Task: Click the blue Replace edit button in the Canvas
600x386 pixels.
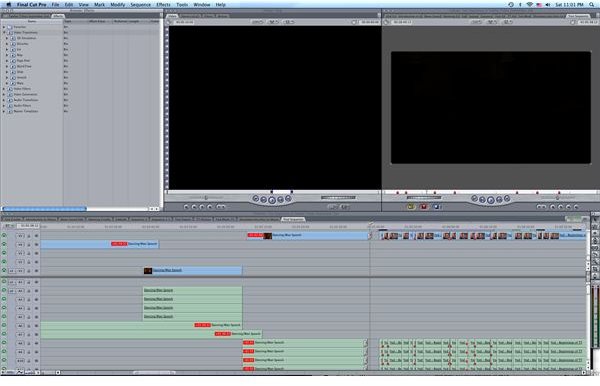Action: tap(436, 207)
